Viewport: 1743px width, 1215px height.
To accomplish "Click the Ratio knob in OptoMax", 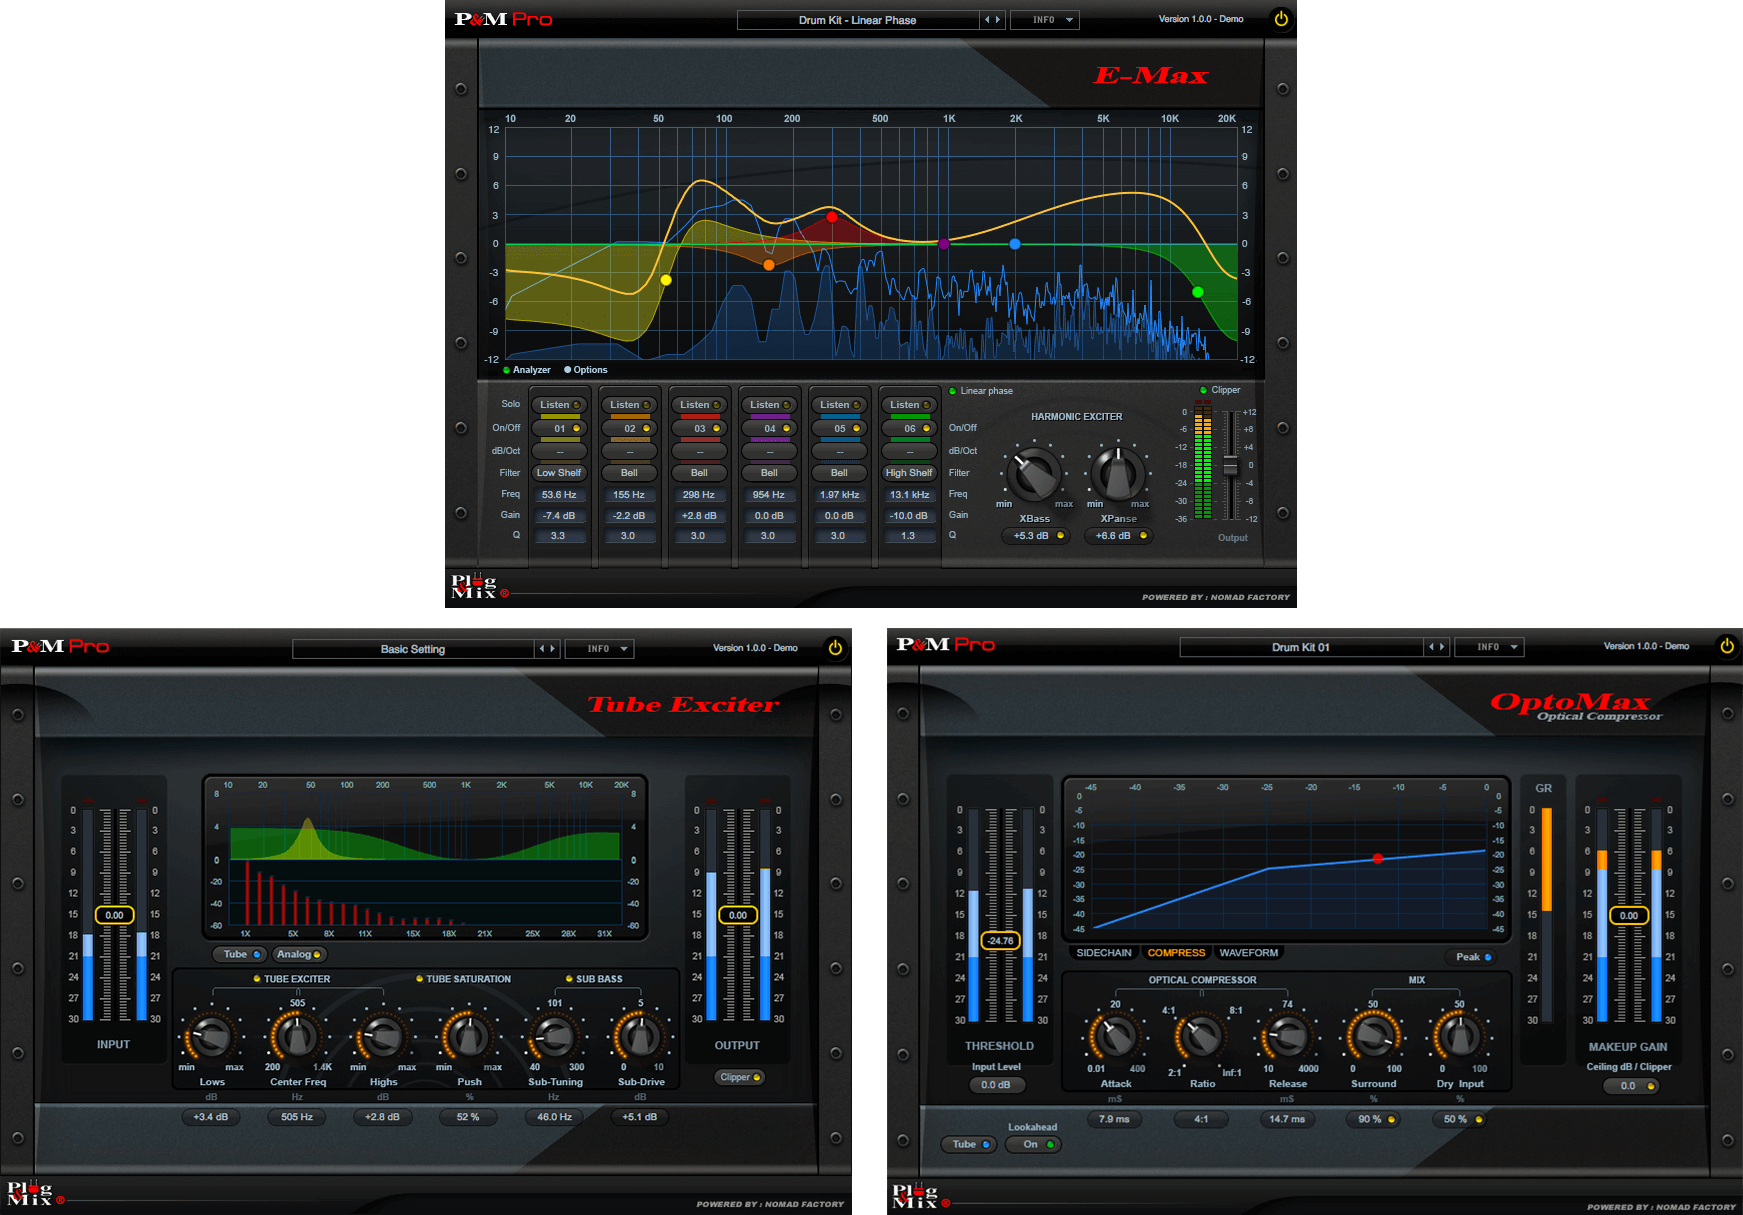I will point(1201,1037).
